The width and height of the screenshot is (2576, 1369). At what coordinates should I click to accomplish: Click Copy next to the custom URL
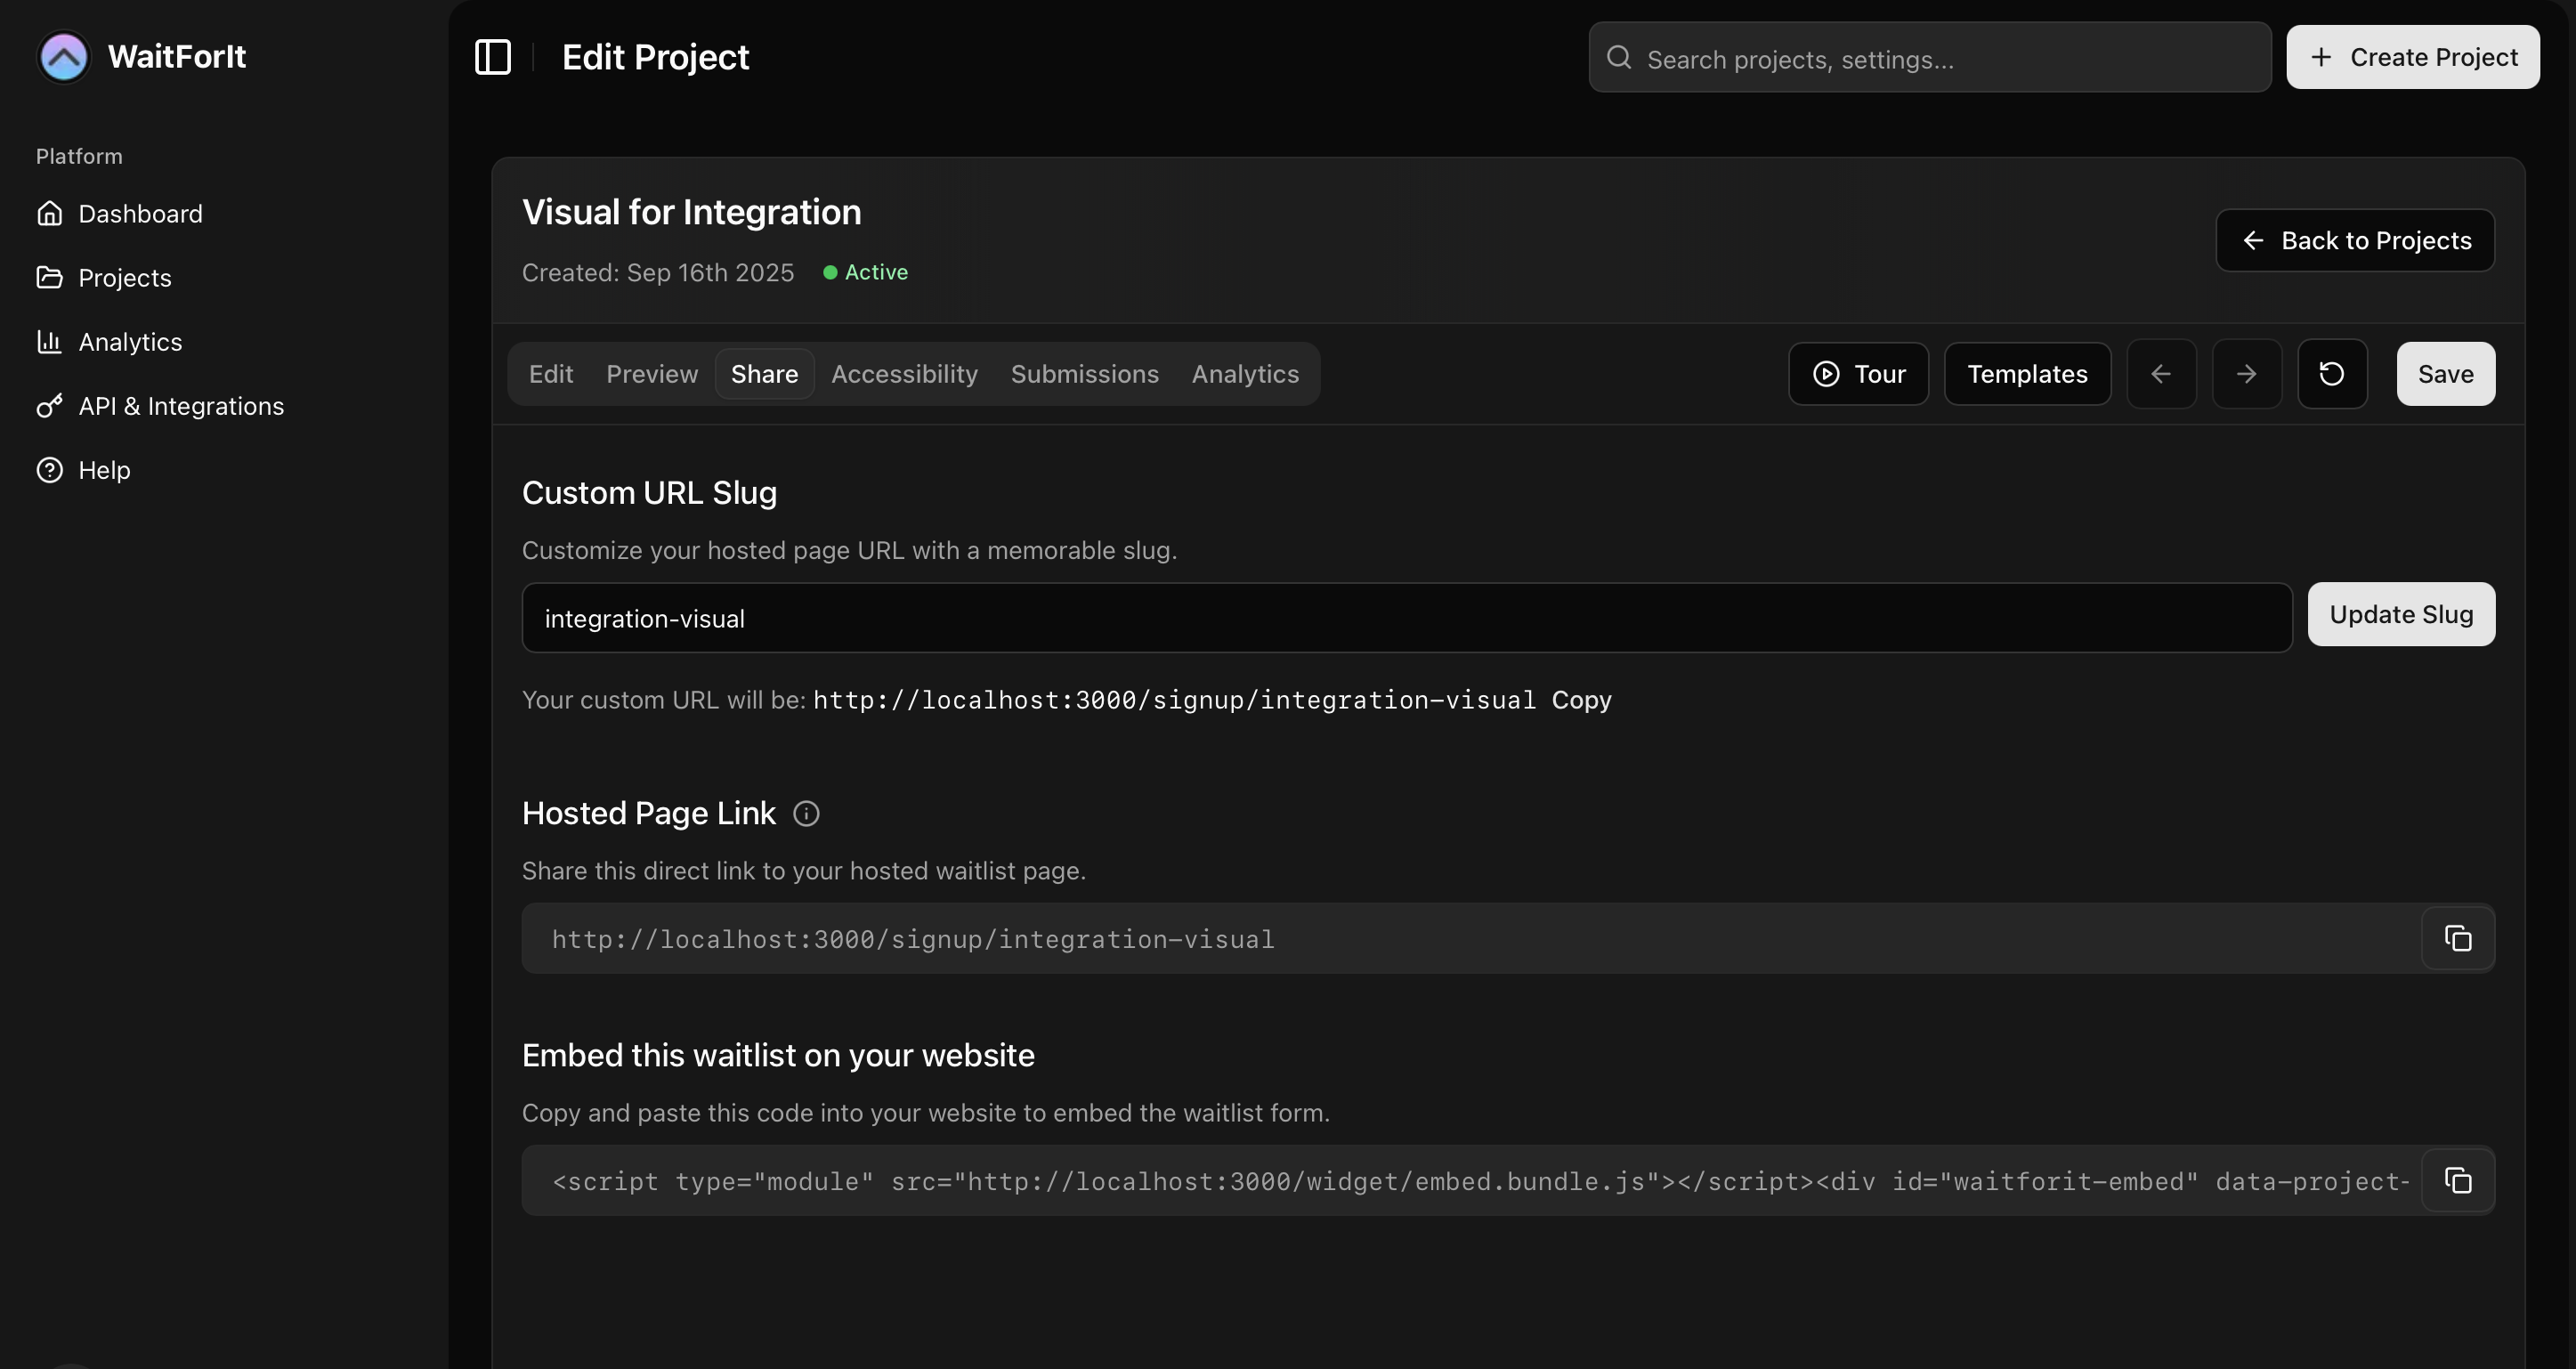[x=1582, y=700]
